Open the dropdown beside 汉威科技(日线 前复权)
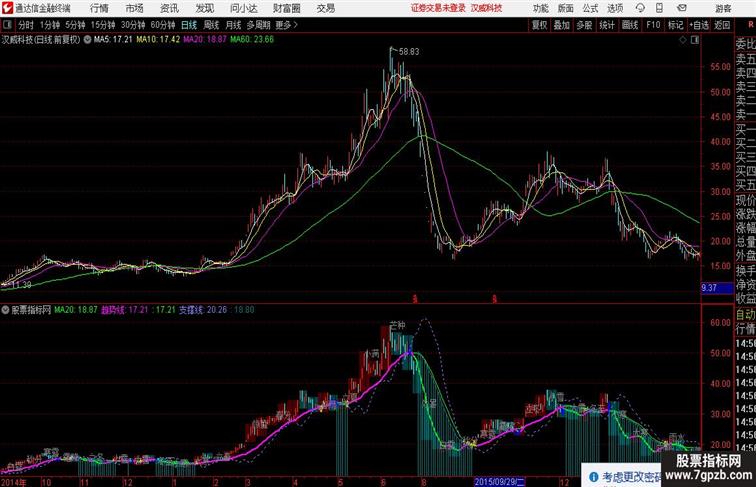Screen dimensions: 756x487 pos(87,40)
